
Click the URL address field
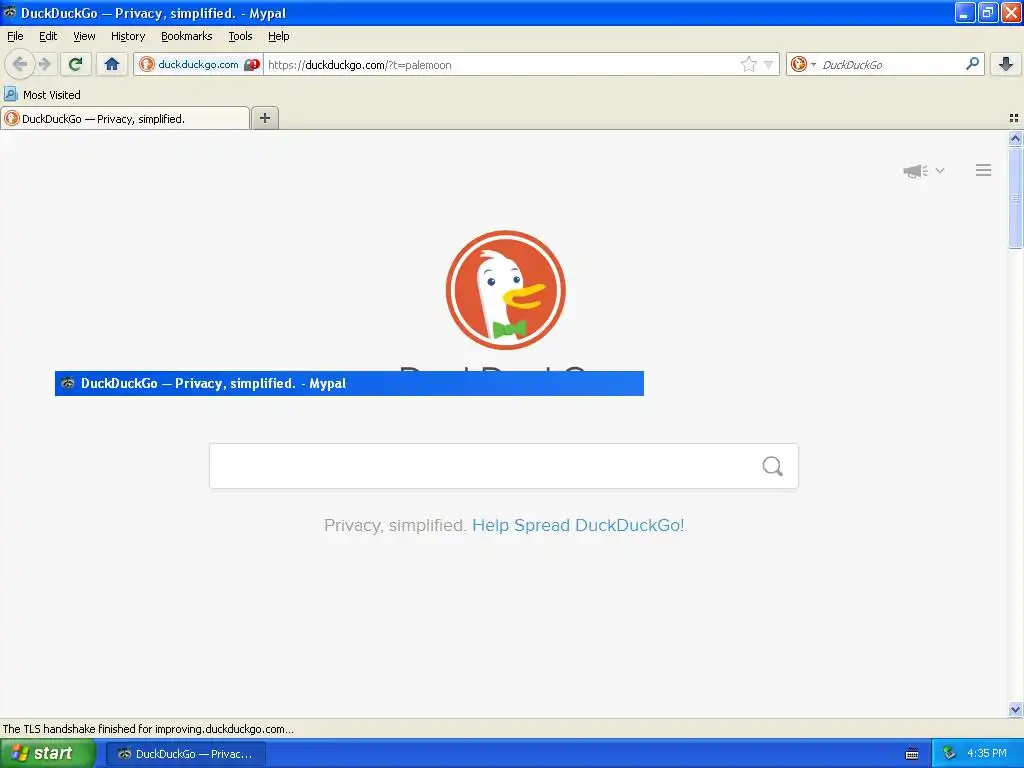pyautogui.click(x=500, y=65)
